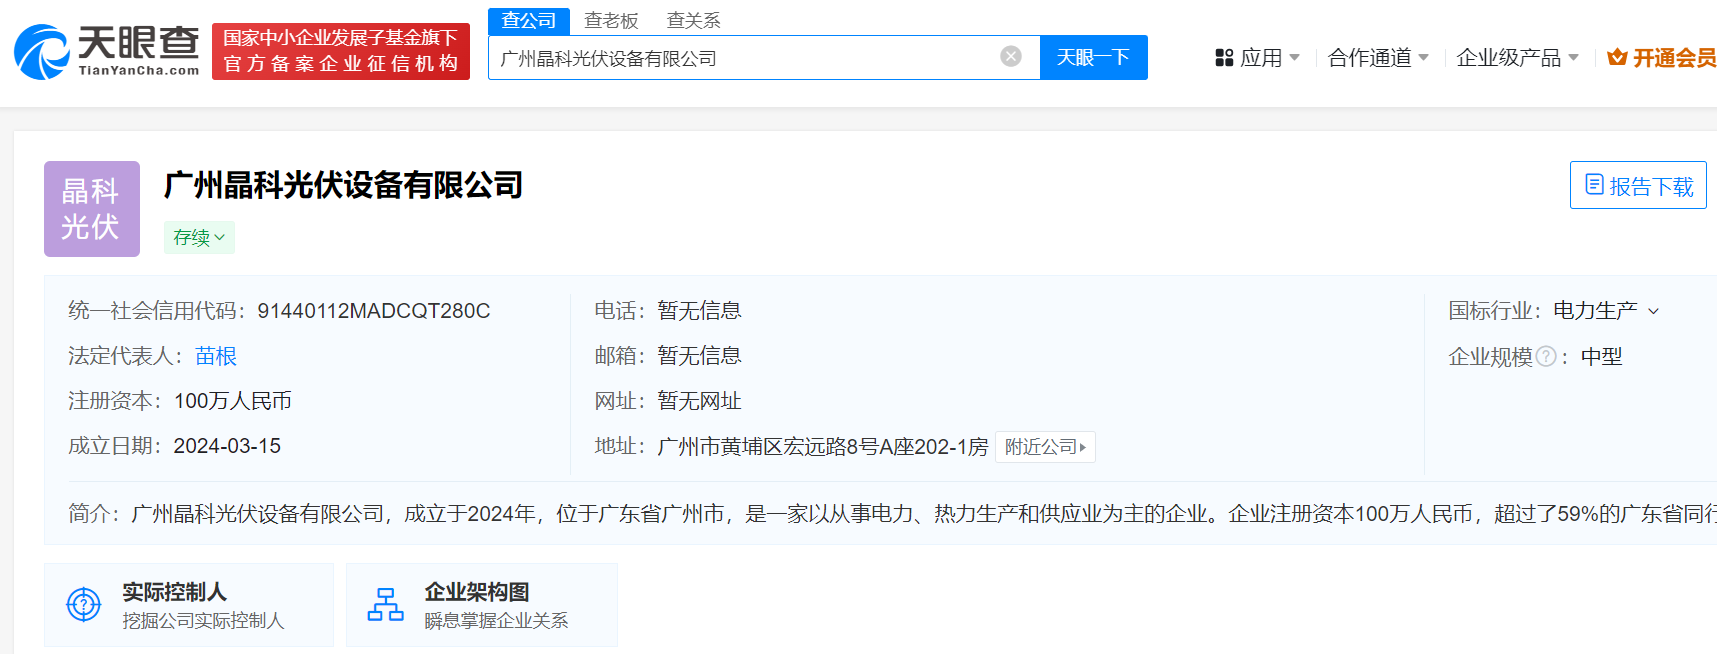Switch to the 查老板 tab
Viewport: 1717px width, 654px height.
pyautogui.click(x=611, y=21)
